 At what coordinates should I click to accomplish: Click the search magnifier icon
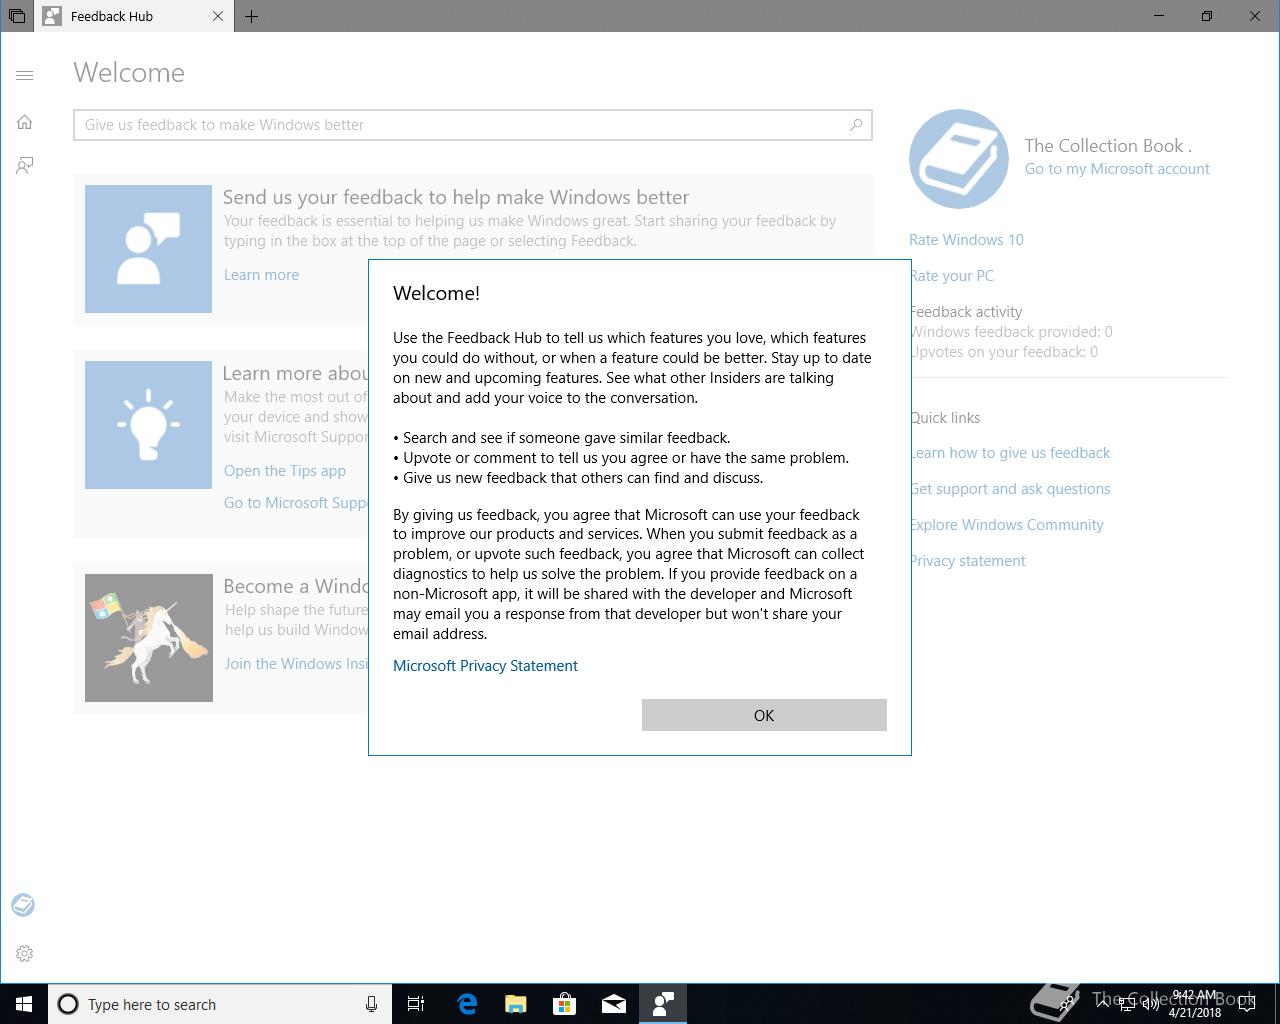[856, 125]
